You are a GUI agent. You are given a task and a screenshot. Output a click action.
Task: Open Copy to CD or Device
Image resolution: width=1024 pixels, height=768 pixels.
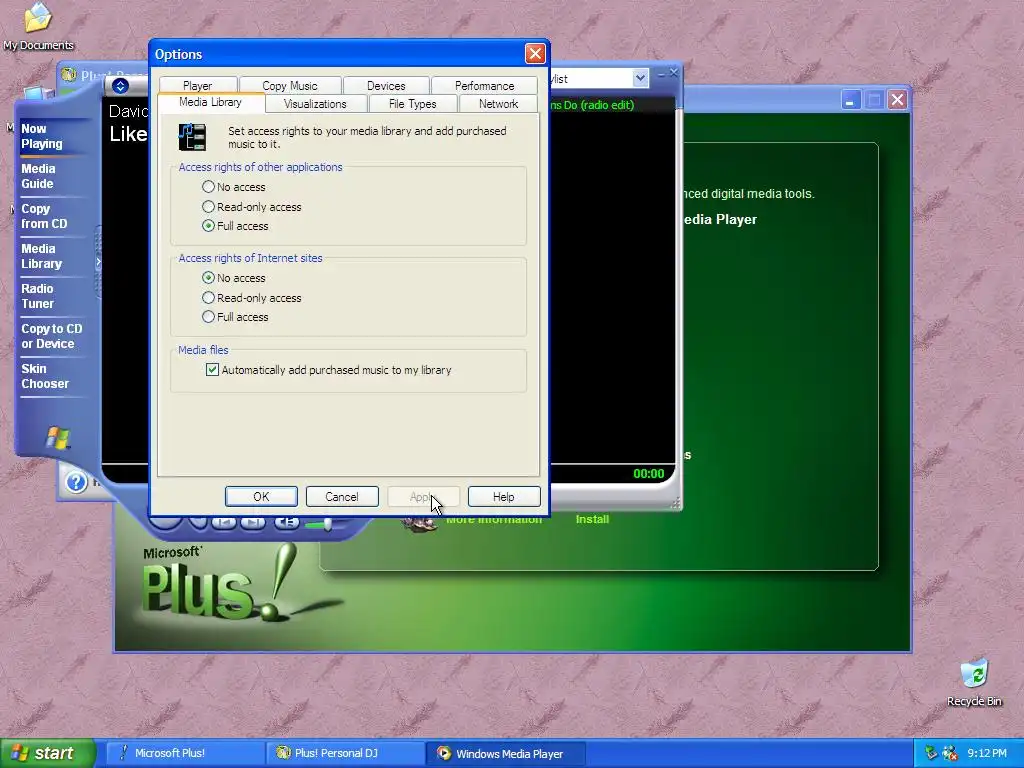click(x=52, y=336)
